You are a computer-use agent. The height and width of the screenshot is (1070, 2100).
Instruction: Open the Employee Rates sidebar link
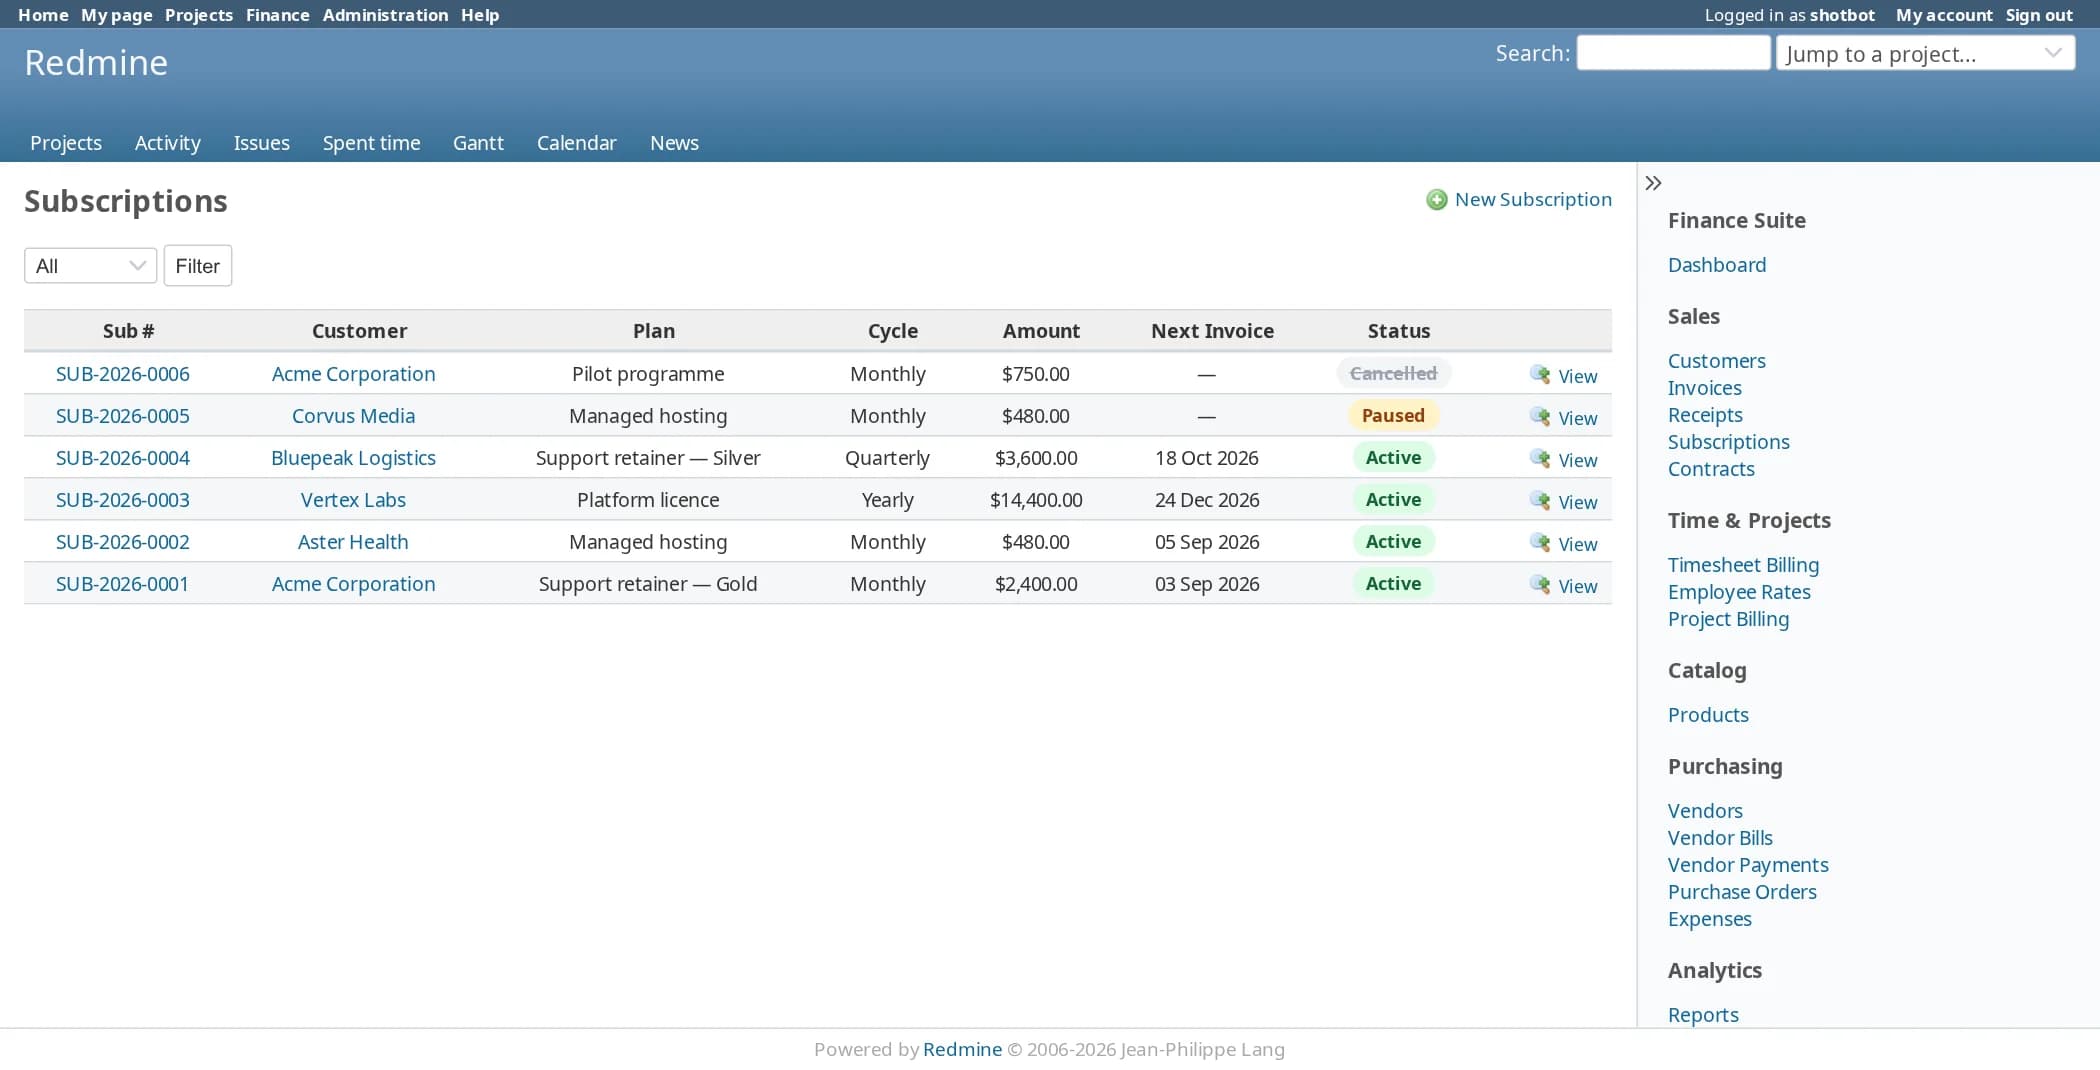(x=1739, y=592)
